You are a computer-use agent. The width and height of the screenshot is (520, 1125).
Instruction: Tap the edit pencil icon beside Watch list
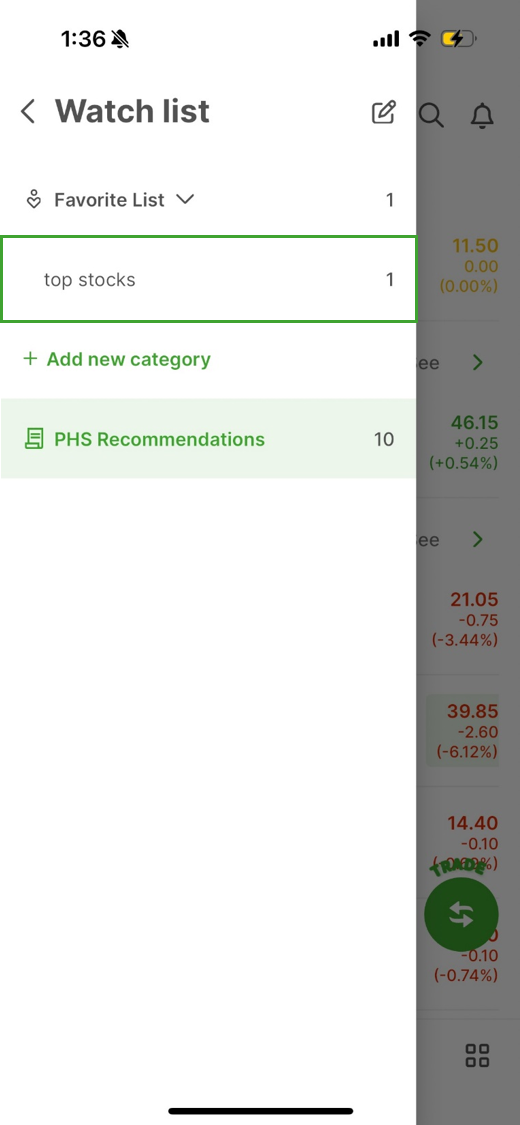coord(384,112)
